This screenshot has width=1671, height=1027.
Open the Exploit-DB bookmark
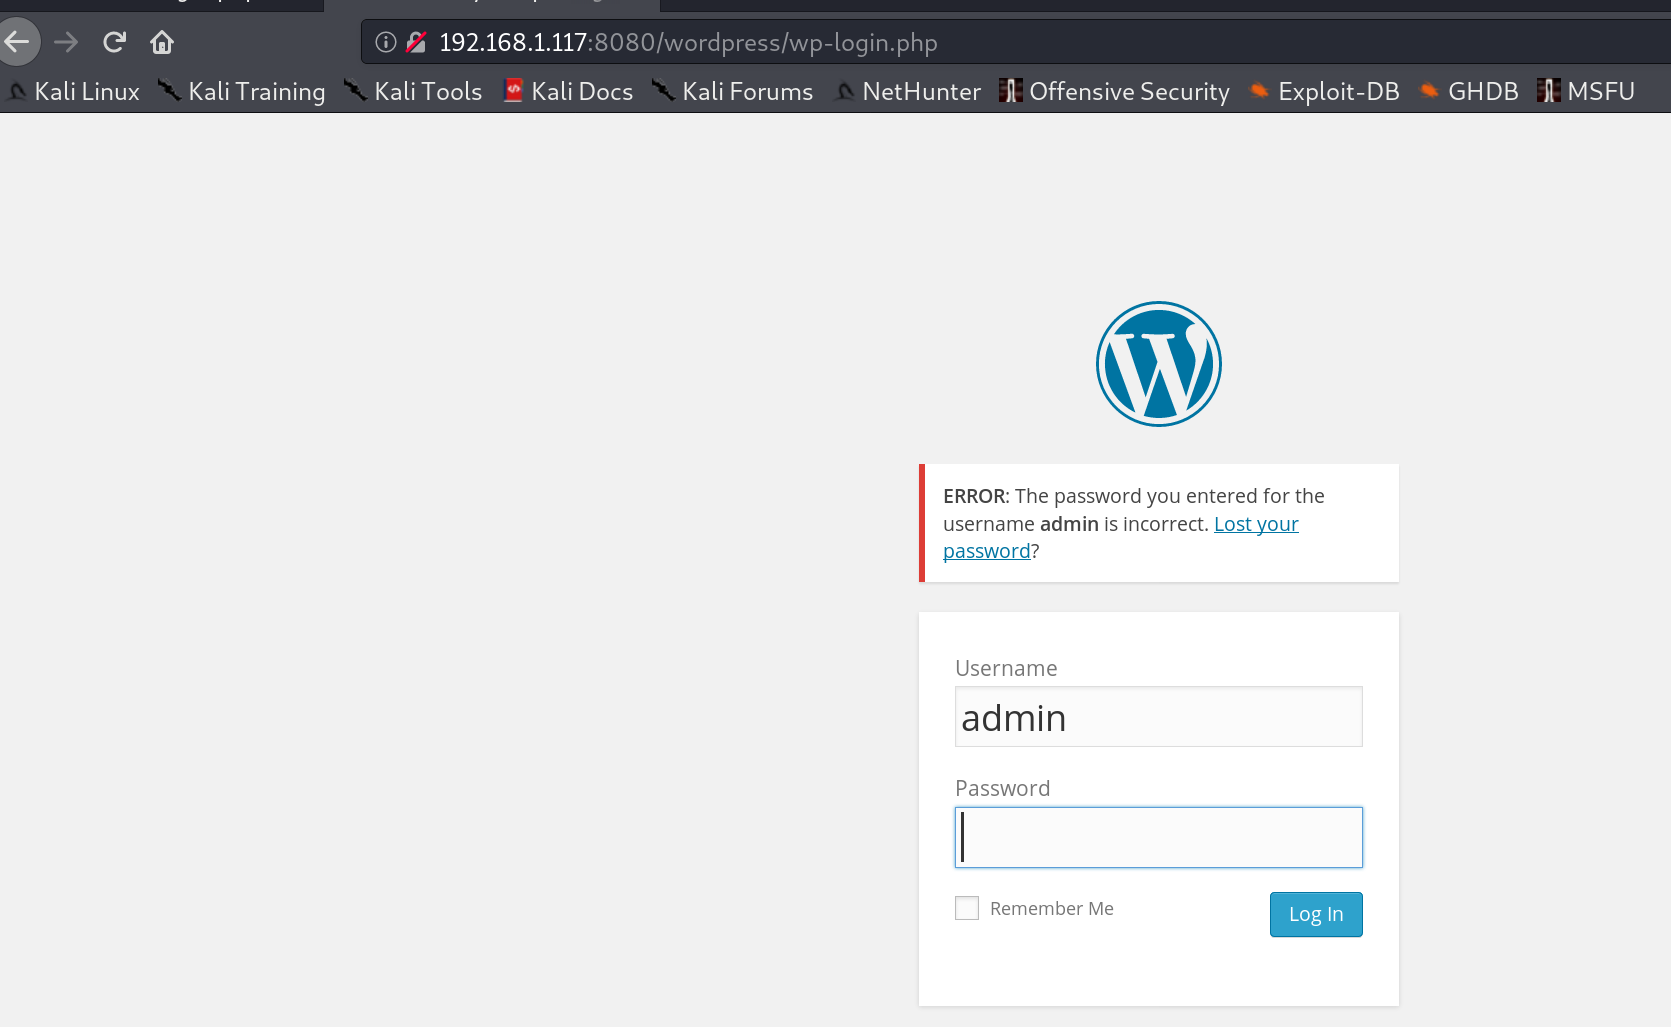1325,91
